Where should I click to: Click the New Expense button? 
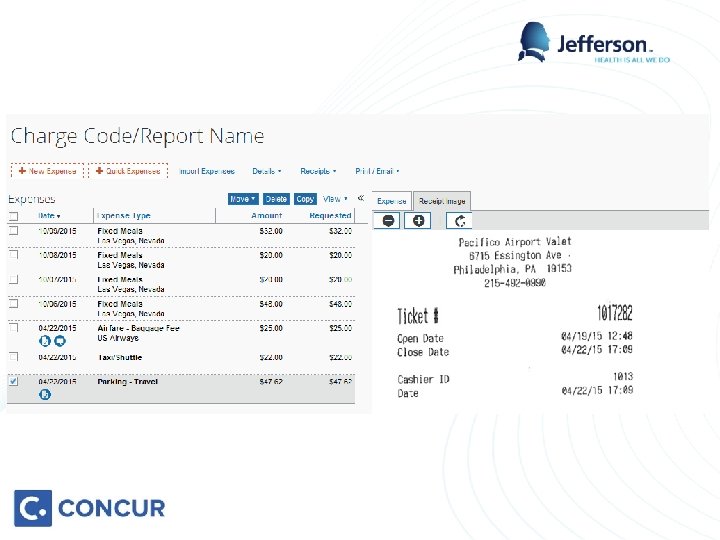pos(47,171)
